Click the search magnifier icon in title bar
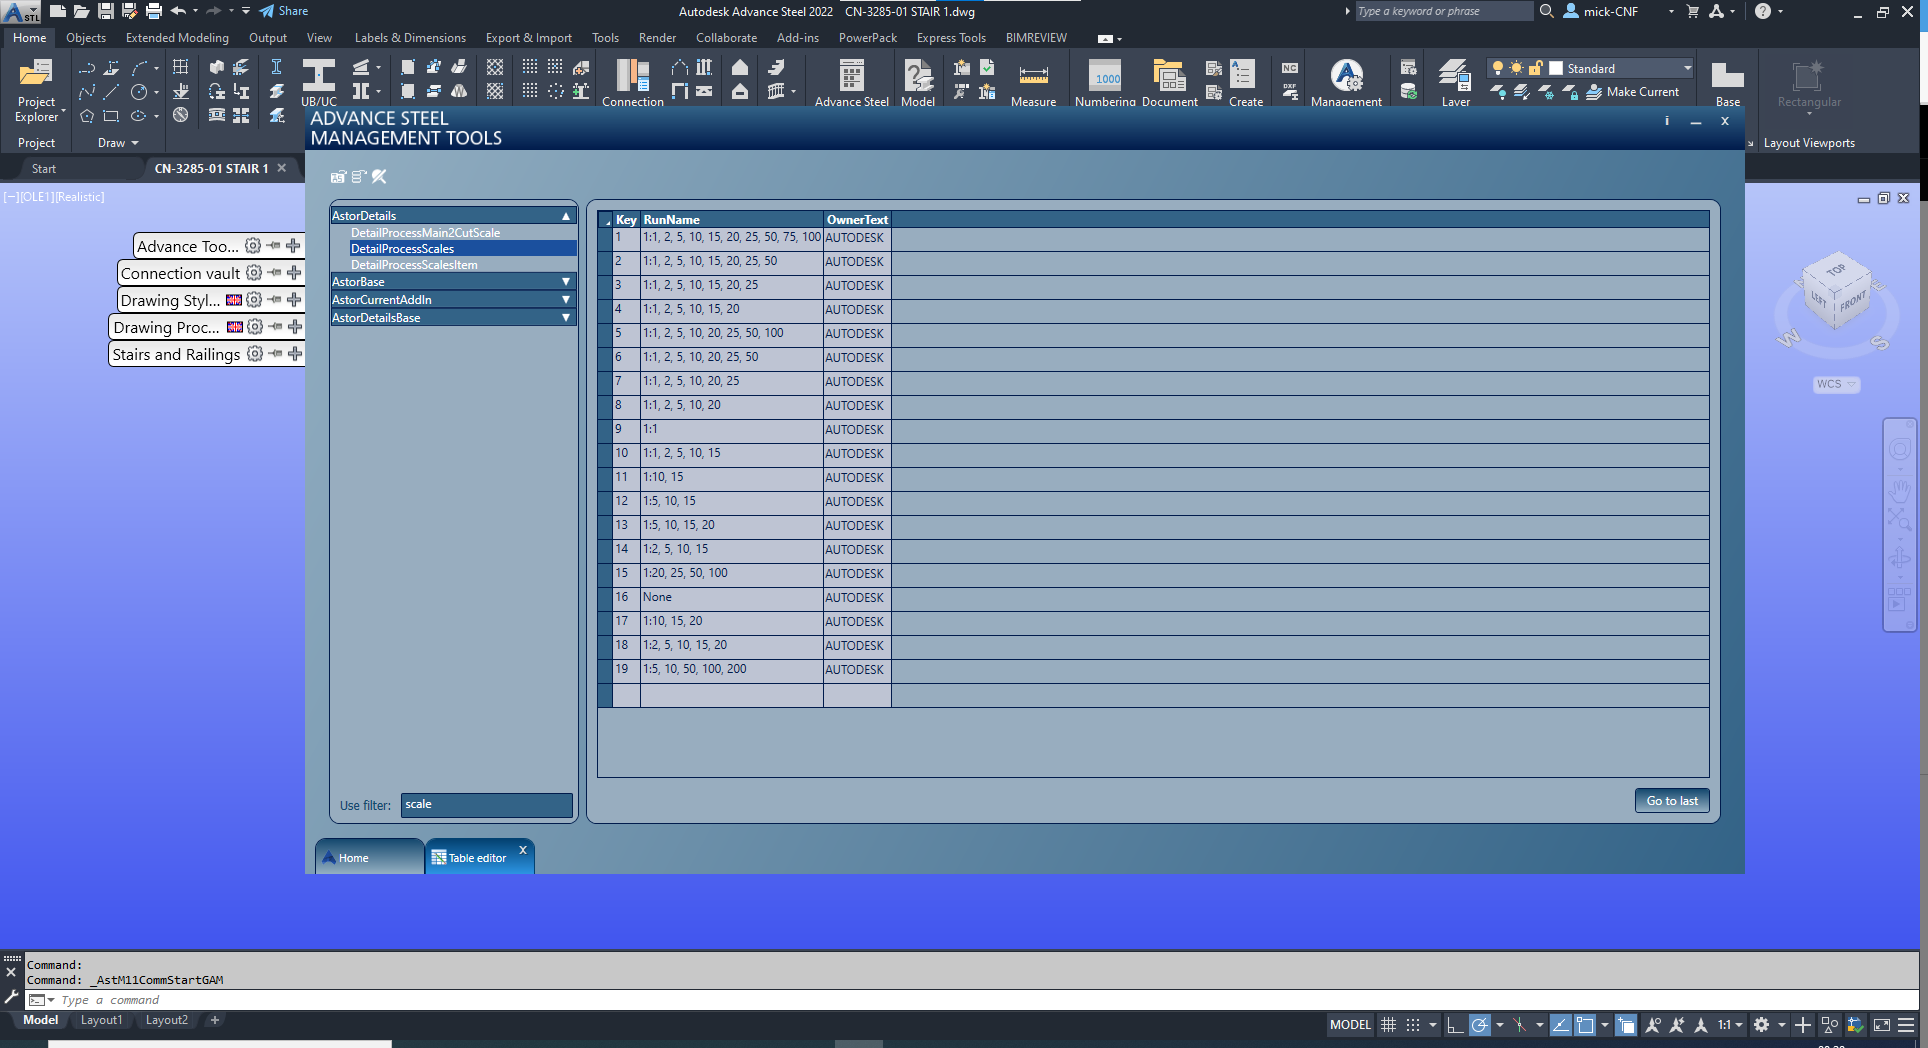Viewport: 1928px width, 1048px height. point(1546,11)
